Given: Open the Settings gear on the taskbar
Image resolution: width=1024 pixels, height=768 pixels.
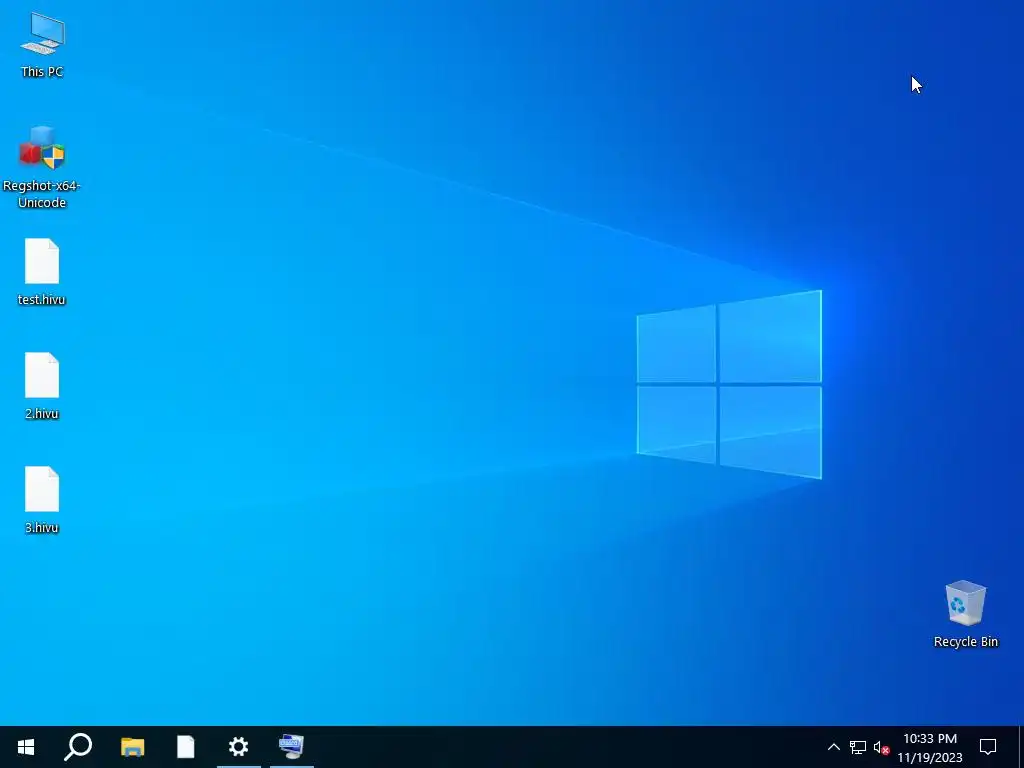Looking at the screenshot, I should (x=238, y=747).
